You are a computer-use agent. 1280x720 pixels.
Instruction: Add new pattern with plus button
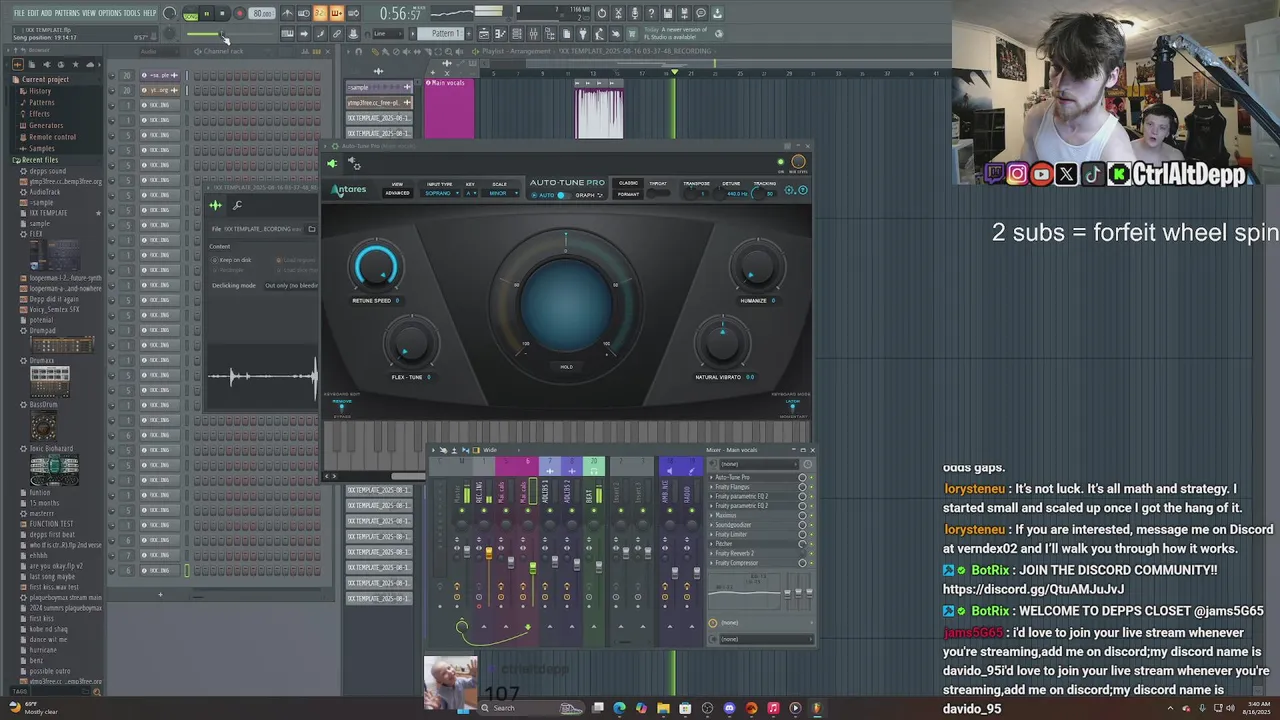point(469,34)
